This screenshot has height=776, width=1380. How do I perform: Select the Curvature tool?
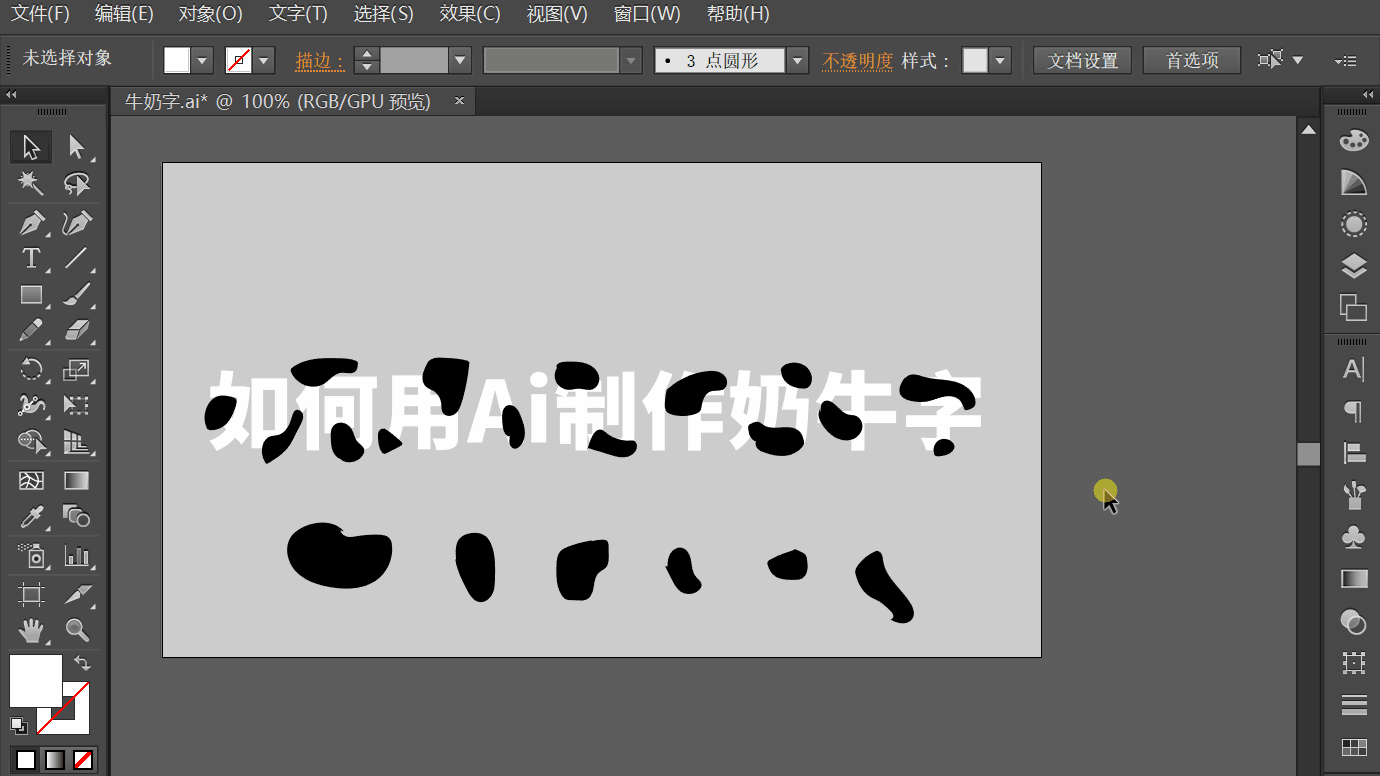click(x=76, y=222)
